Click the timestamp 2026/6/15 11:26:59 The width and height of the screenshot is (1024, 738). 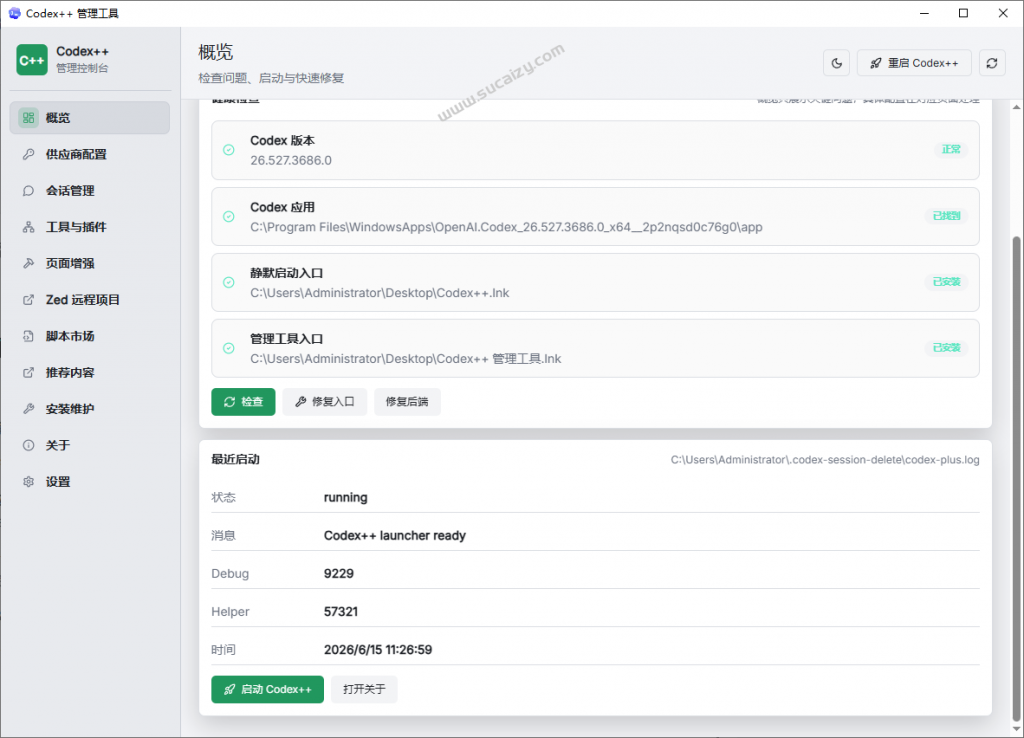click(377, 650)
